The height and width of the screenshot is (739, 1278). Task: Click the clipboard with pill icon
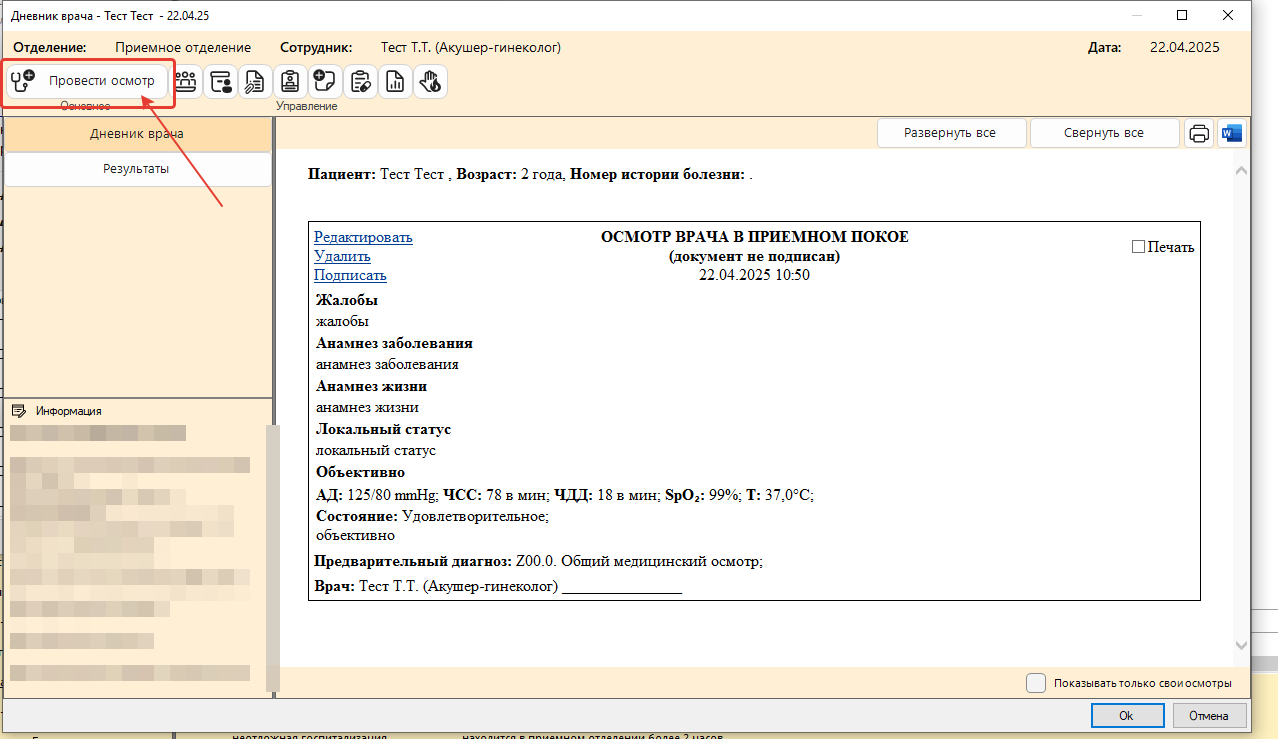360,82
